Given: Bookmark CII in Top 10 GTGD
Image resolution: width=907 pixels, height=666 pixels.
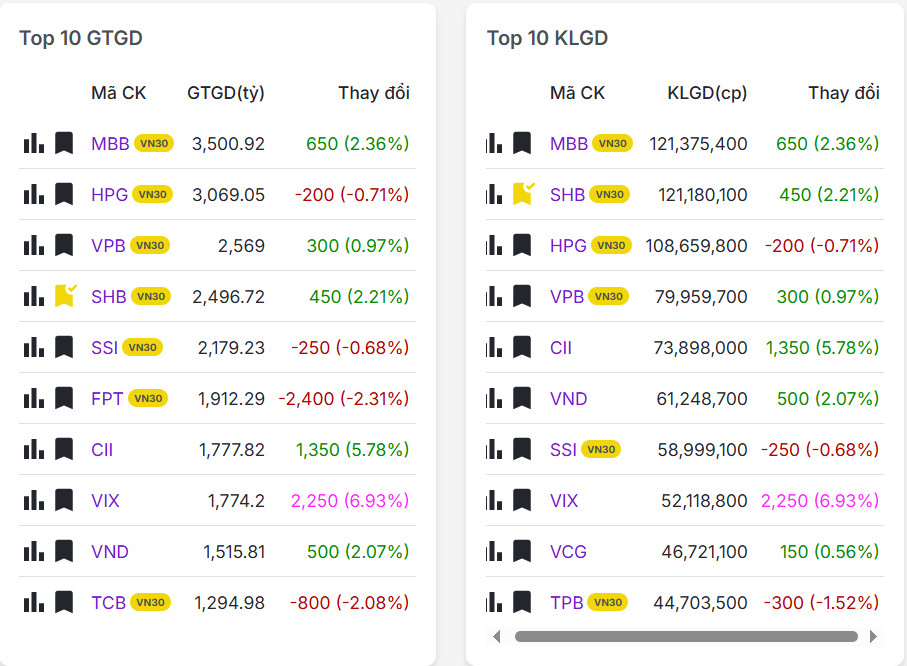Looking at the screenshot, I should tap(64, 449).
